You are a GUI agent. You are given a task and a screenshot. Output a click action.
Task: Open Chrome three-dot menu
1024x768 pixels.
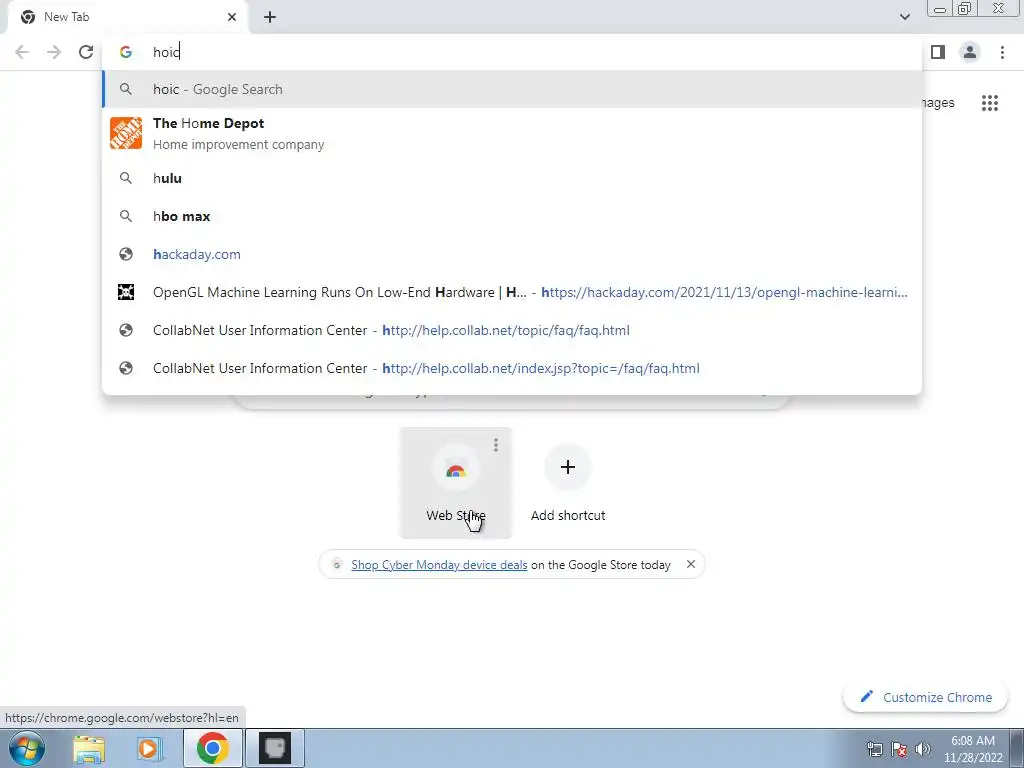click(1002, 52)
